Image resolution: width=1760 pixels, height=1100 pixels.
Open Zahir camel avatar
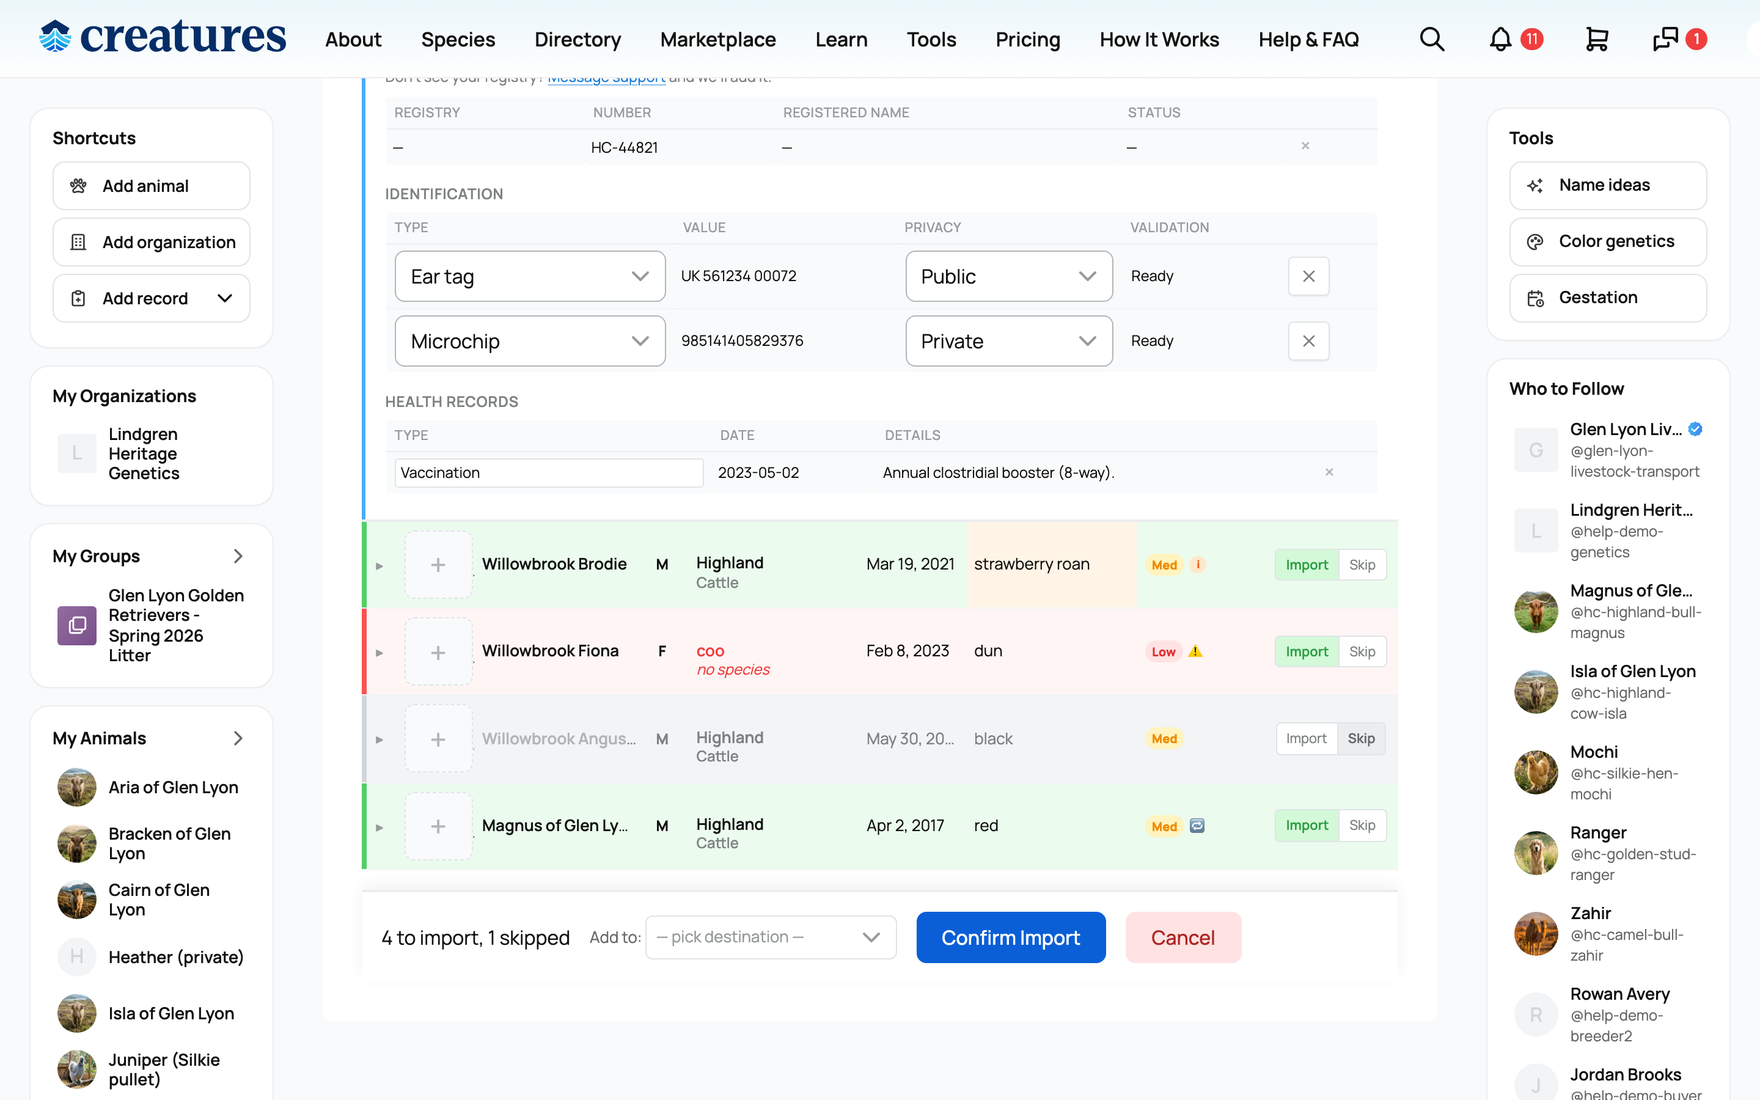pyautogui.click(x=1536, y=934)
